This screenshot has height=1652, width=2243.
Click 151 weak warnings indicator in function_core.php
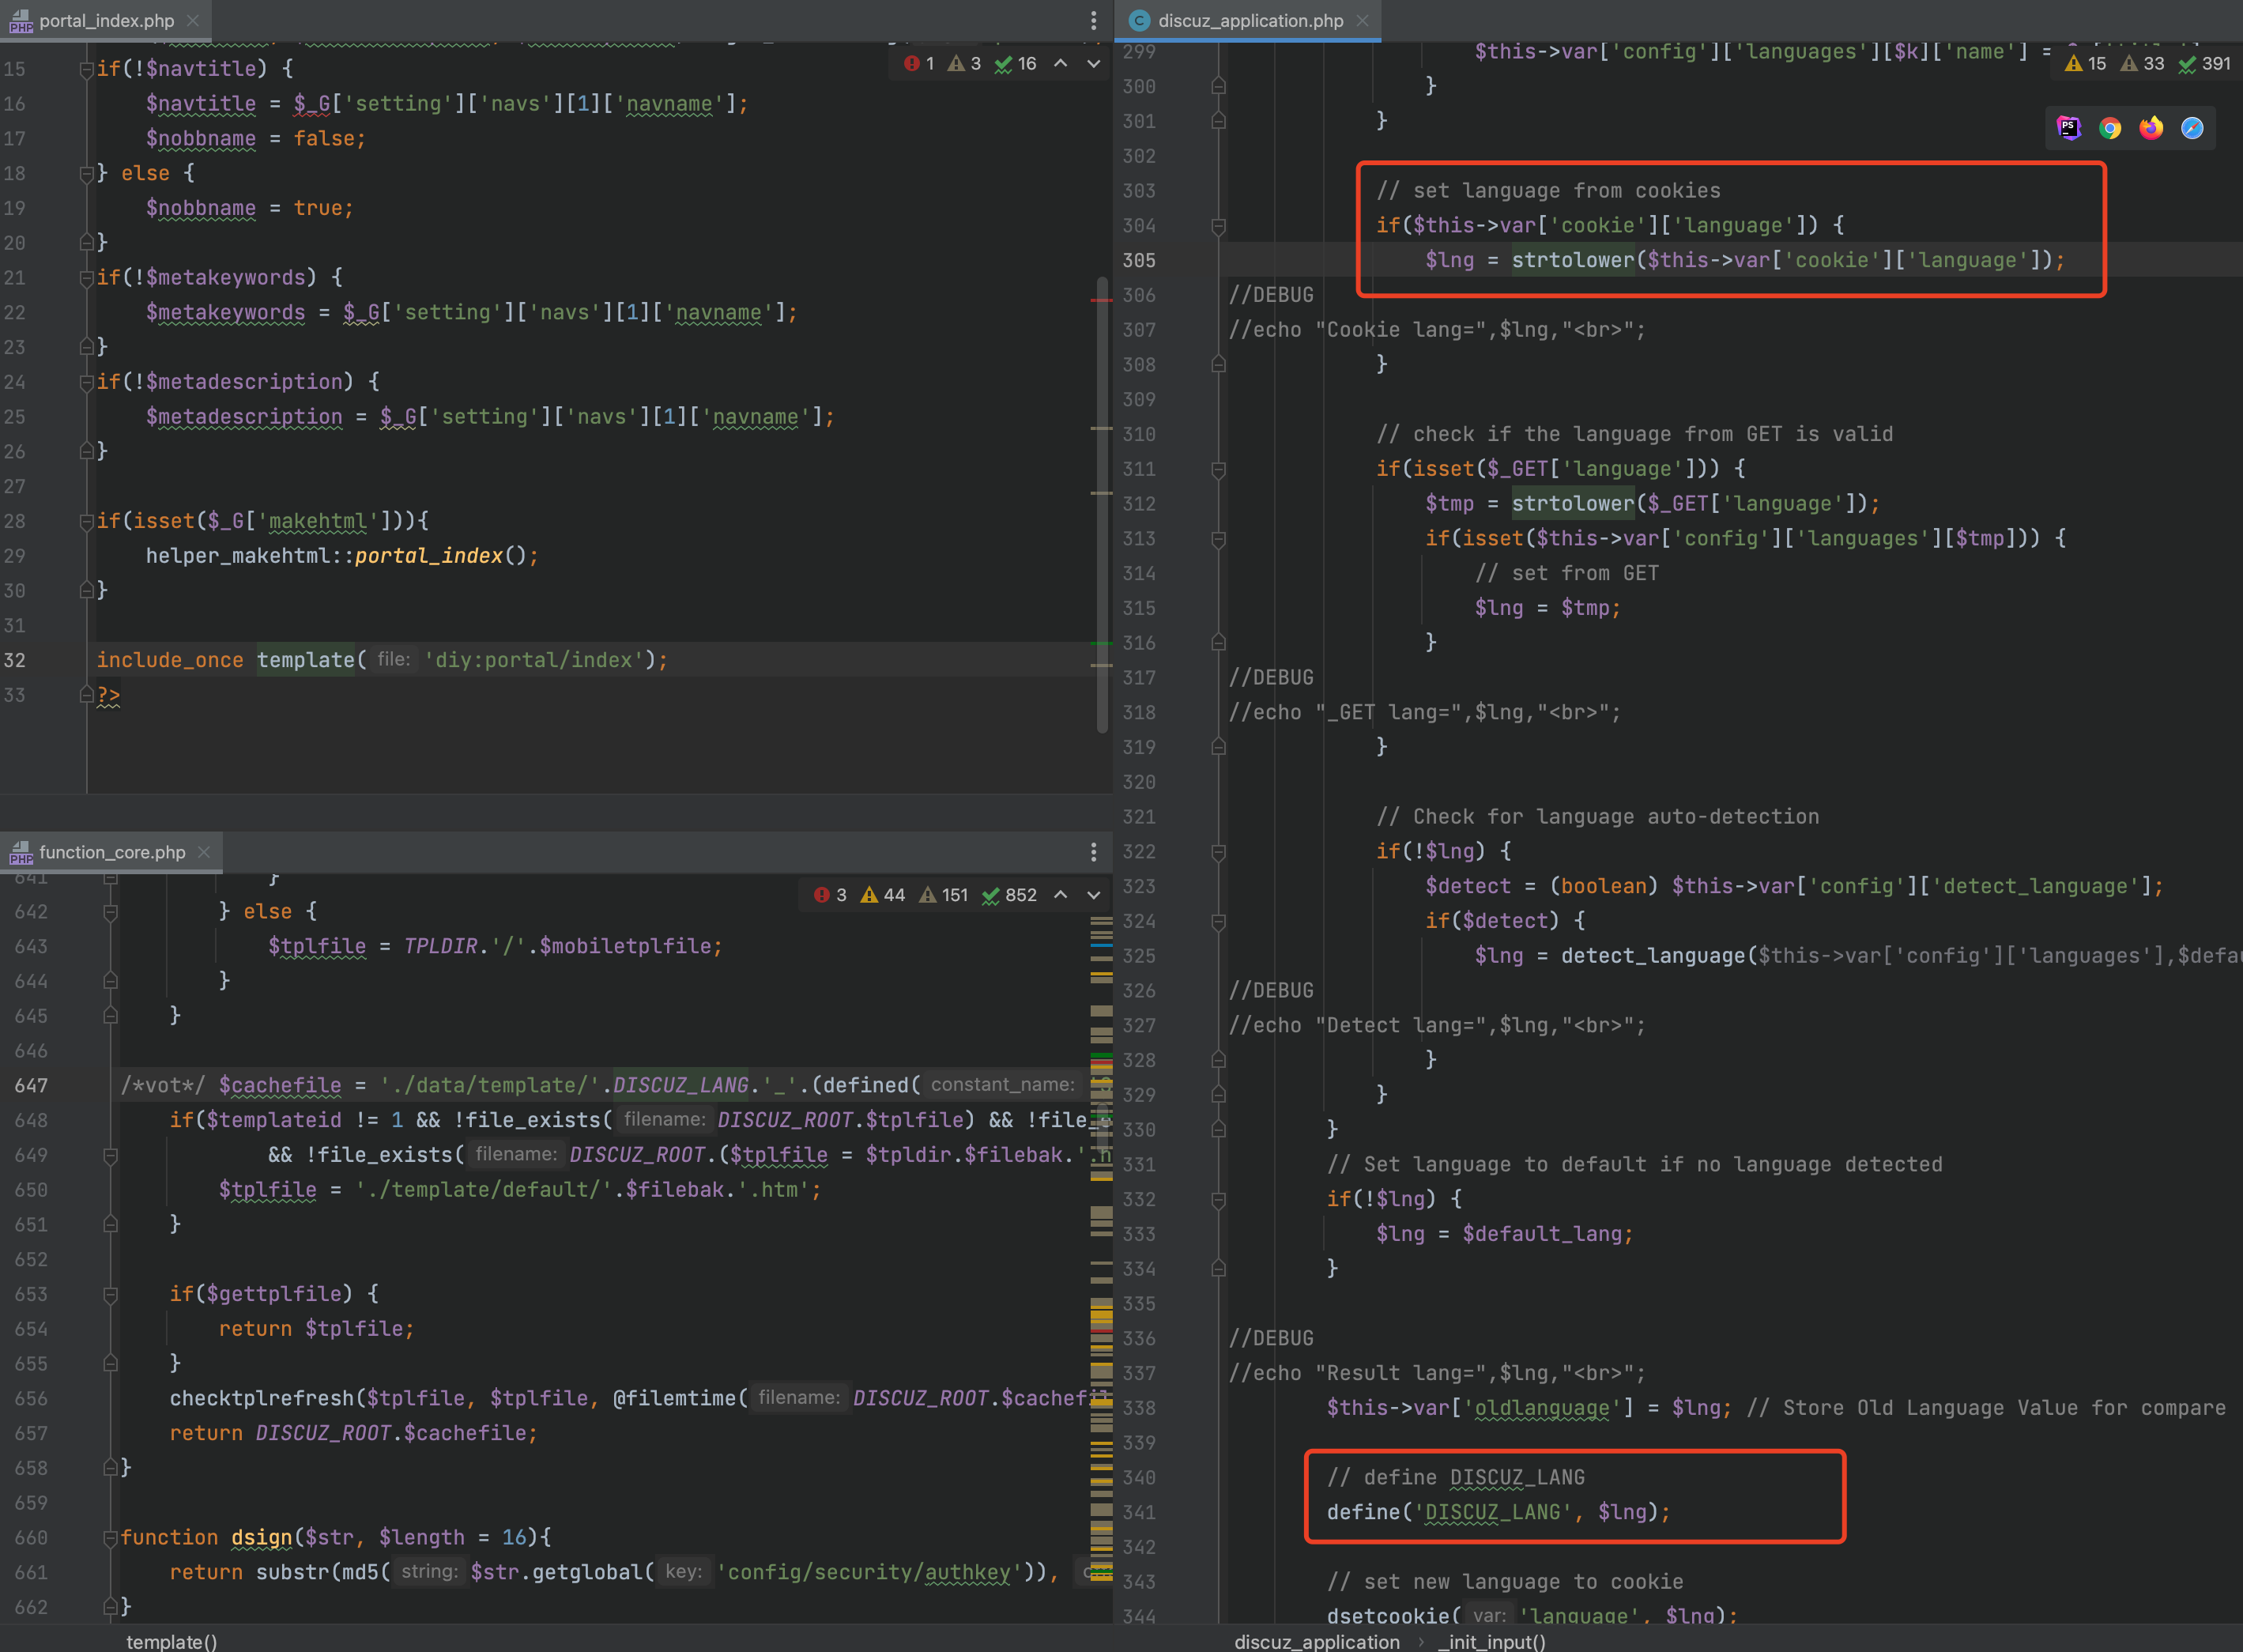tap(944, 894)
